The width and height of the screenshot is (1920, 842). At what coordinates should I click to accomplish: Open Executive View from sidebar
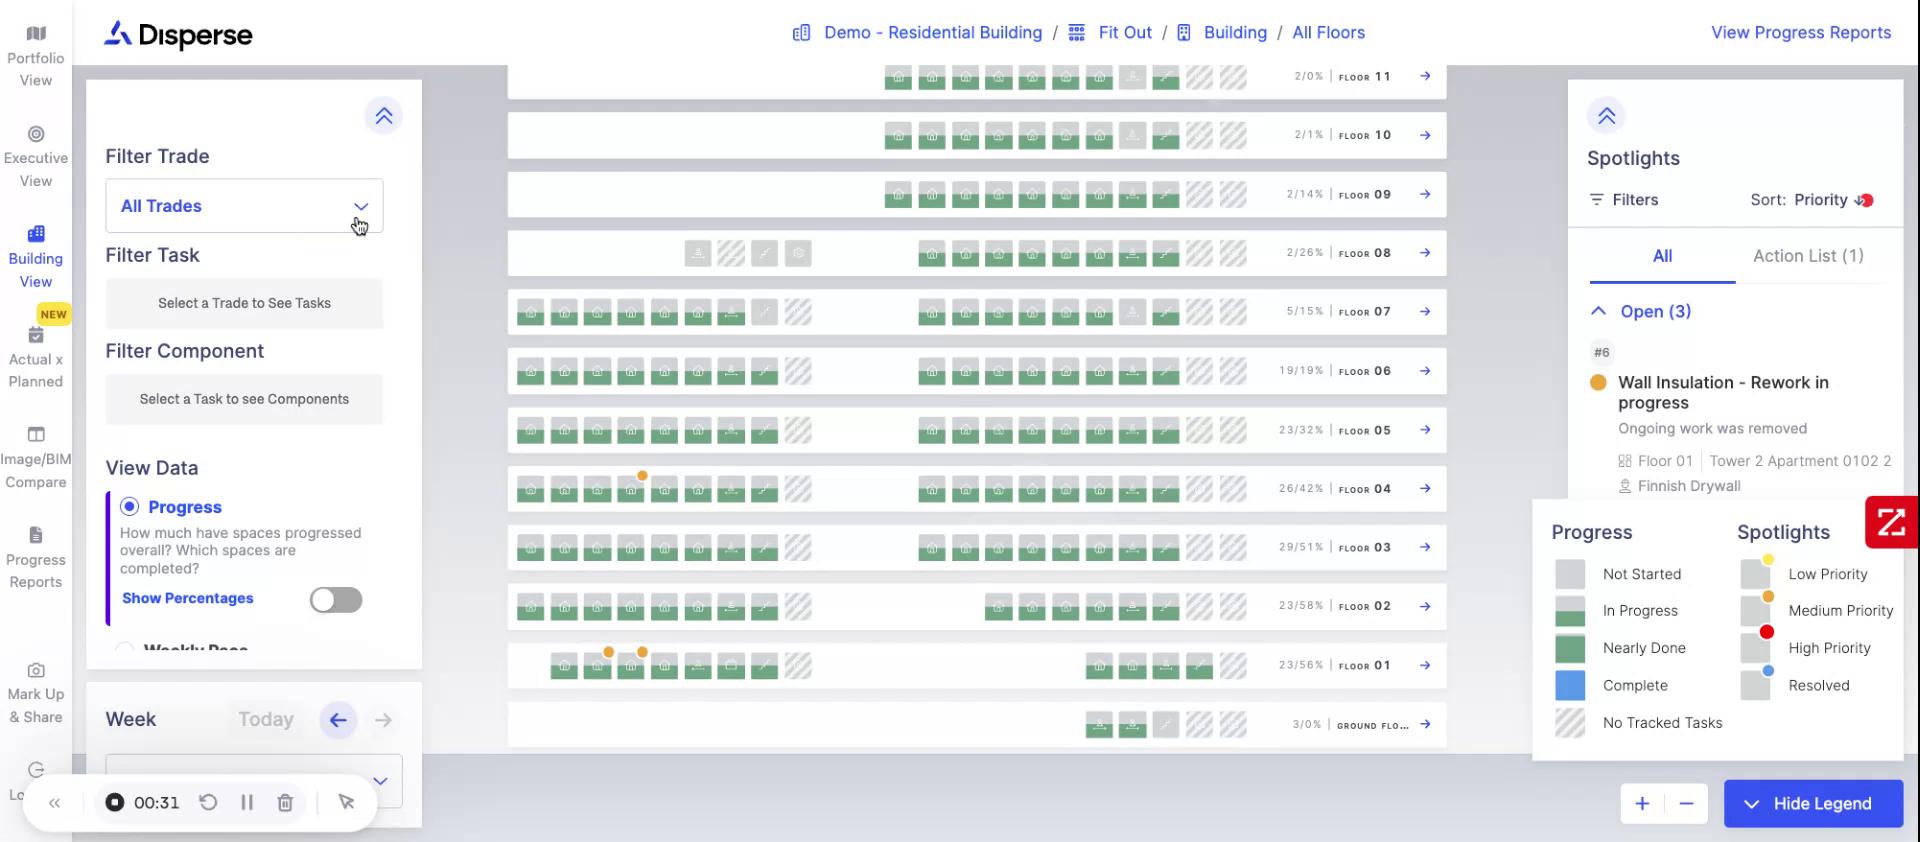(36, 157)
